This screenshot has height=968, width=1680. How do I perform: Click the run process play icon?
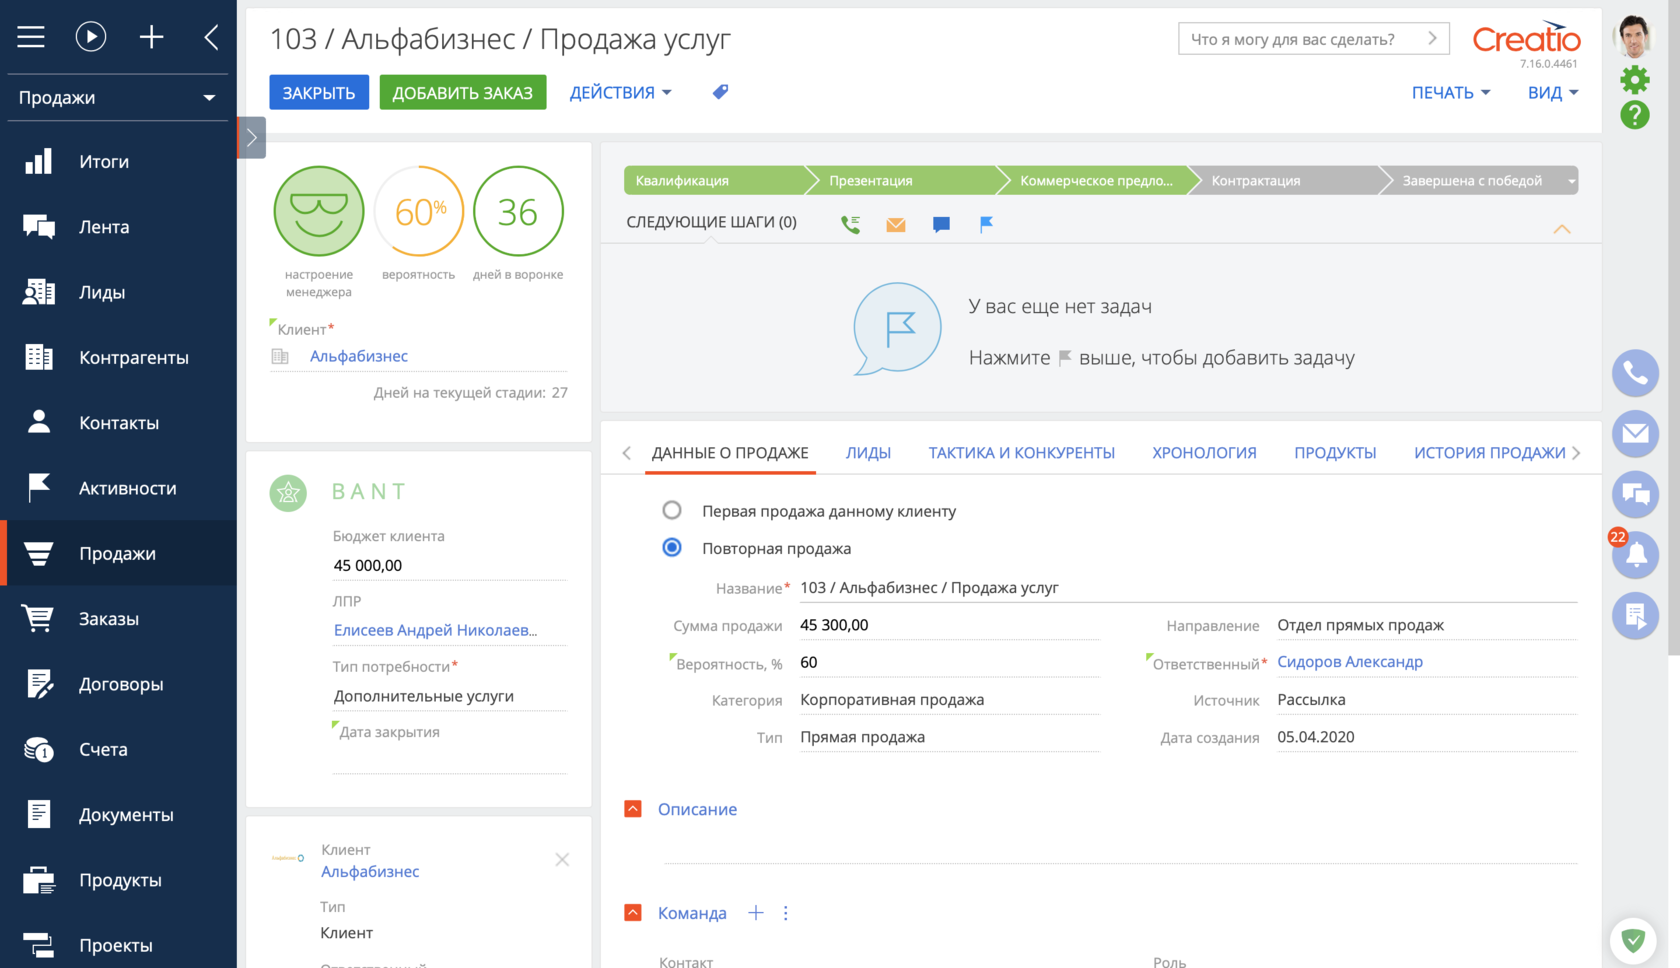point(91,38)
